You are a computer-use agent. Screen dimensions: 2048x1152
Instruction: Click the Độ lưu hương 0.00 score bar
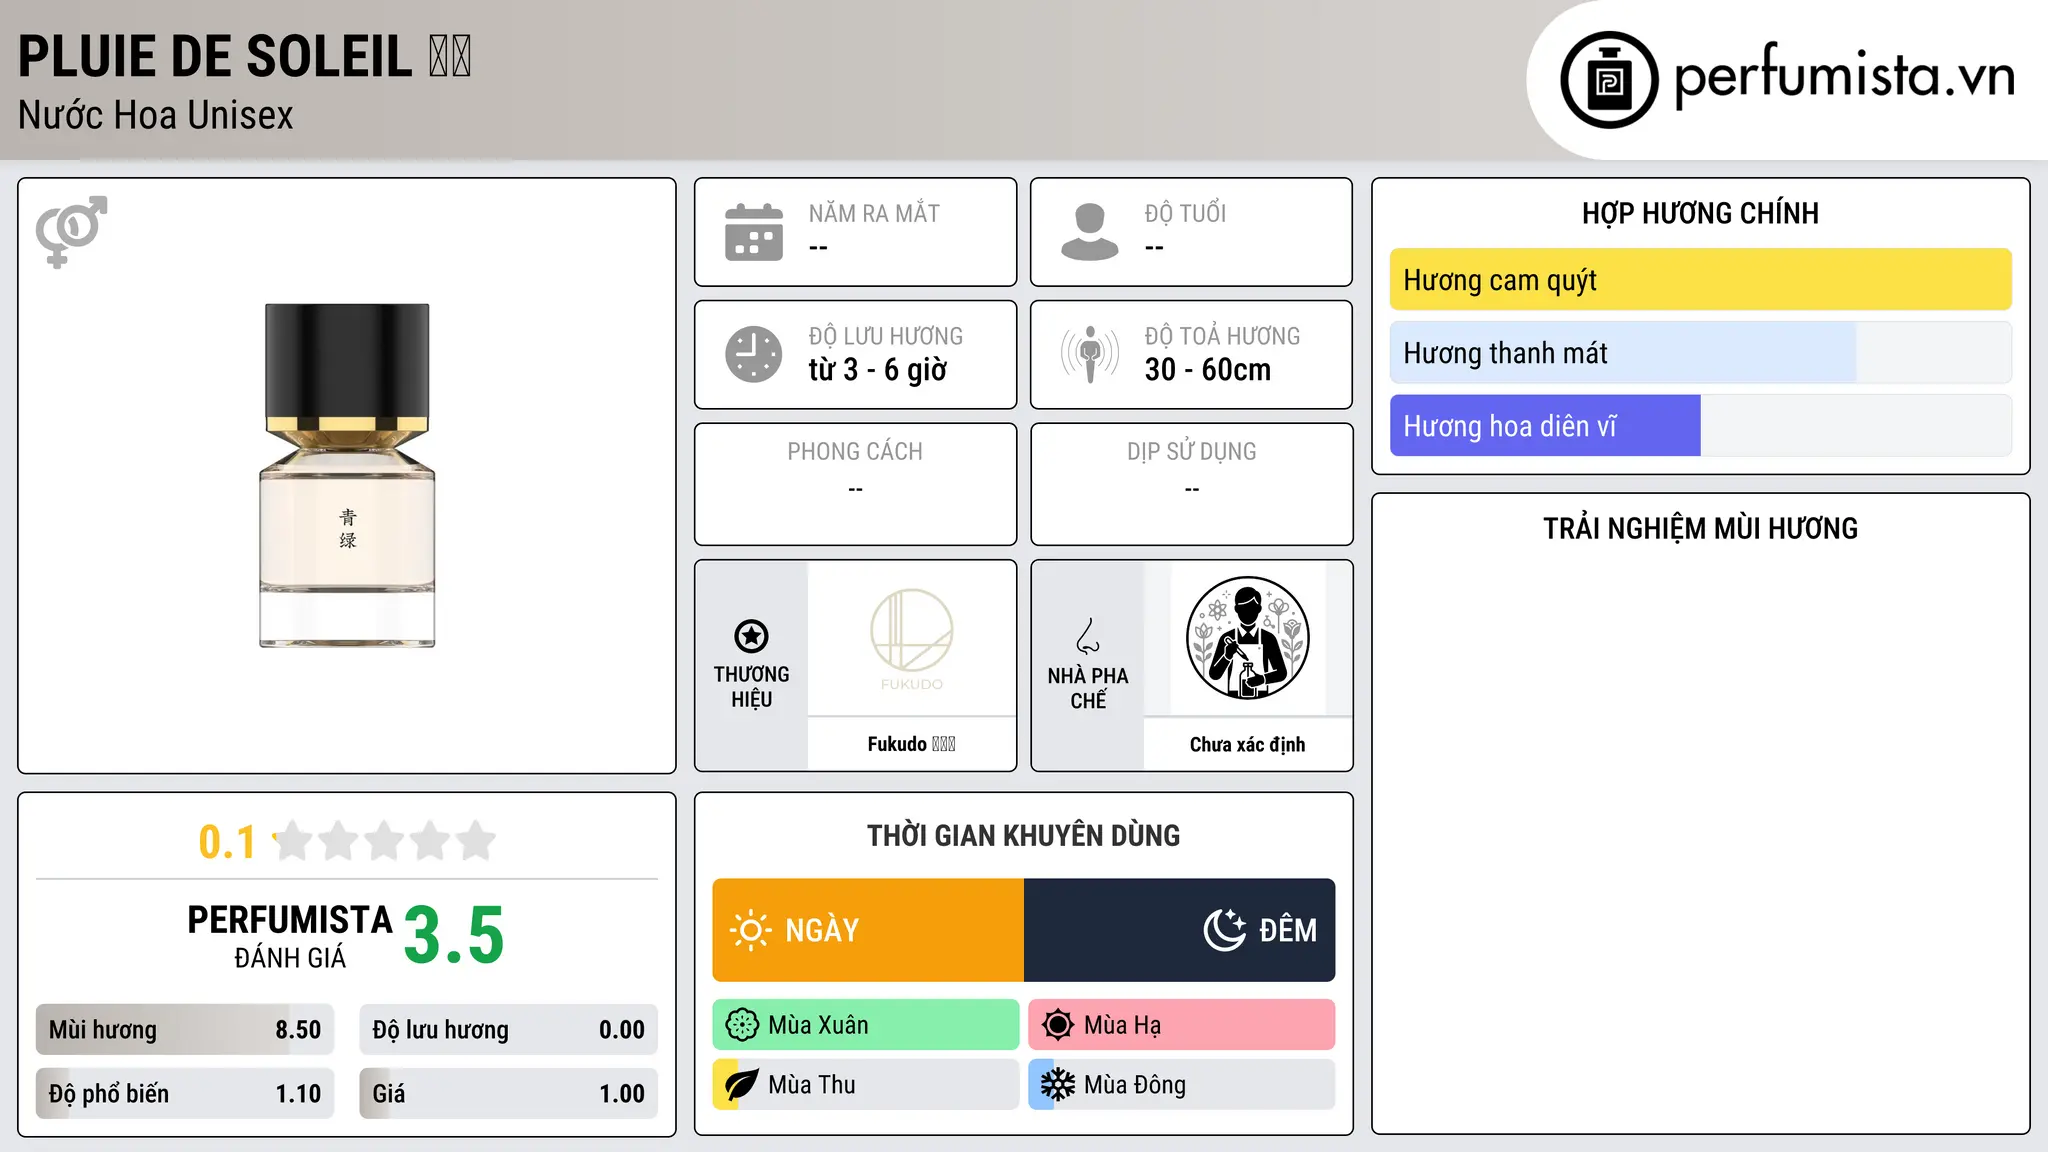pos(508,1030)
